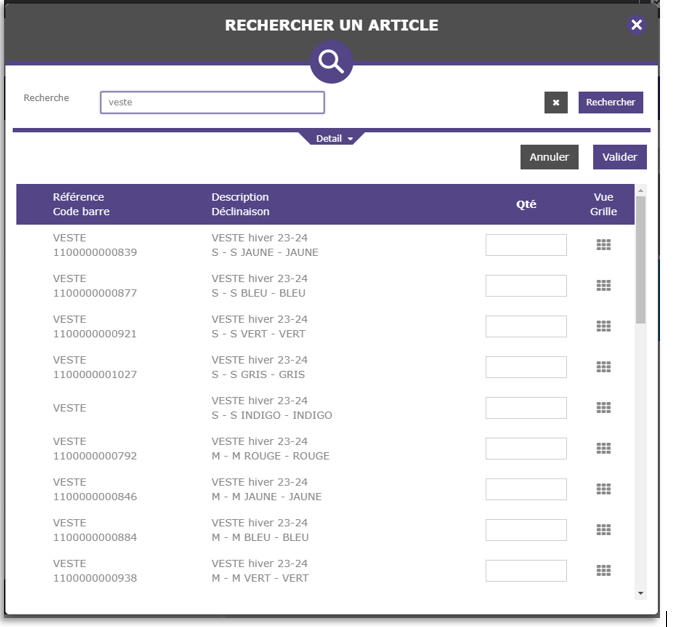Image resolution: width=675 pixels, height=627 pixels.
Task: Click the Qté column header
Action: pos(526,204)
